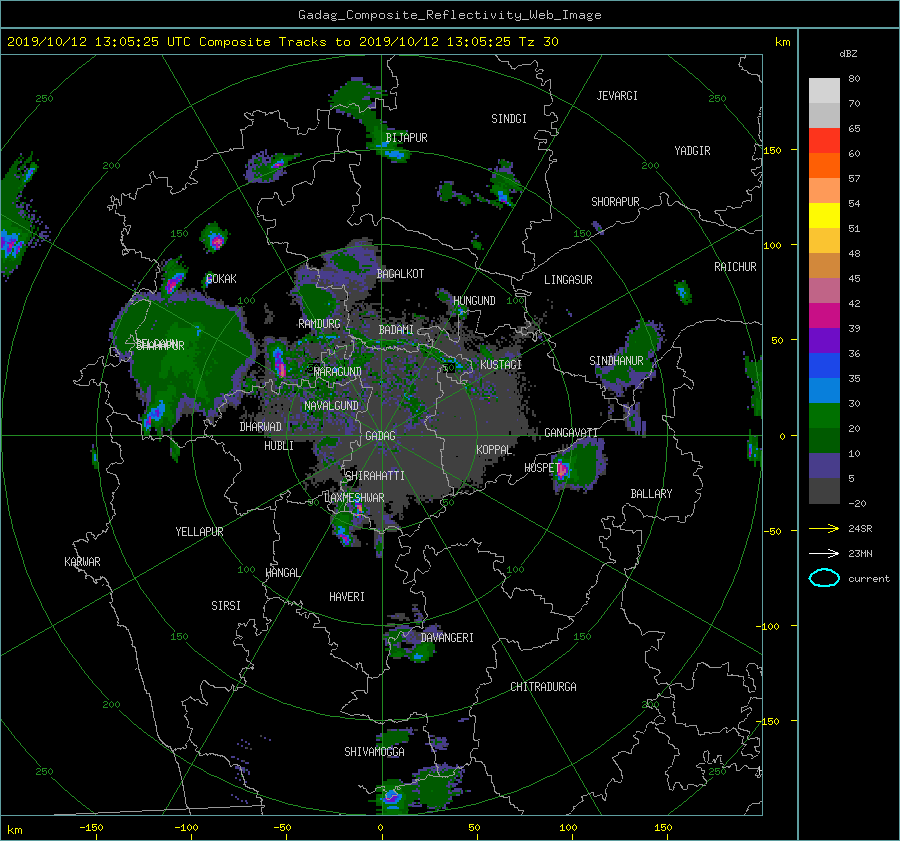Click the HAVERI city label
The image size is (900, 841).
pyautogui.click(x=347, y=597)
